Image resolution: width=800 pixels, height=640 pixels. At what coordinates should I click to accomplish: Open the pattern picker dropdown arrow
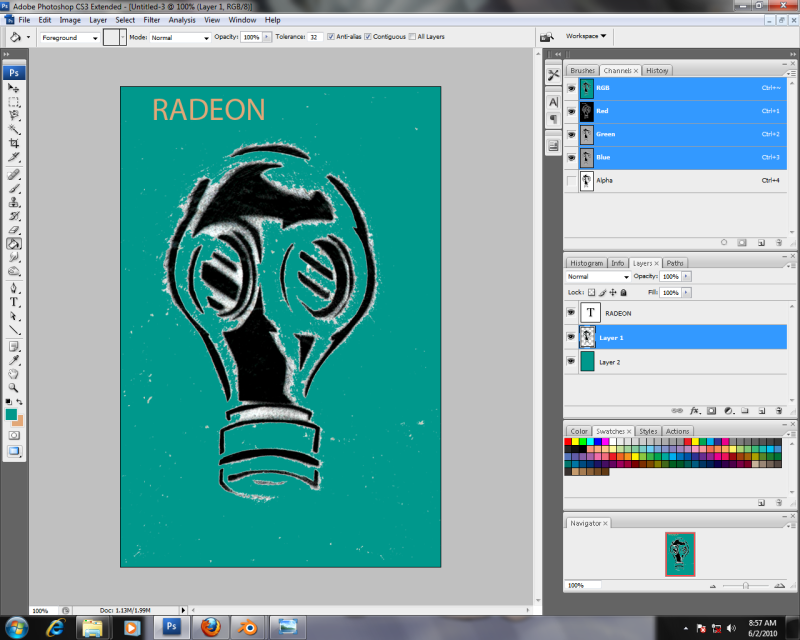coord(122,37)
